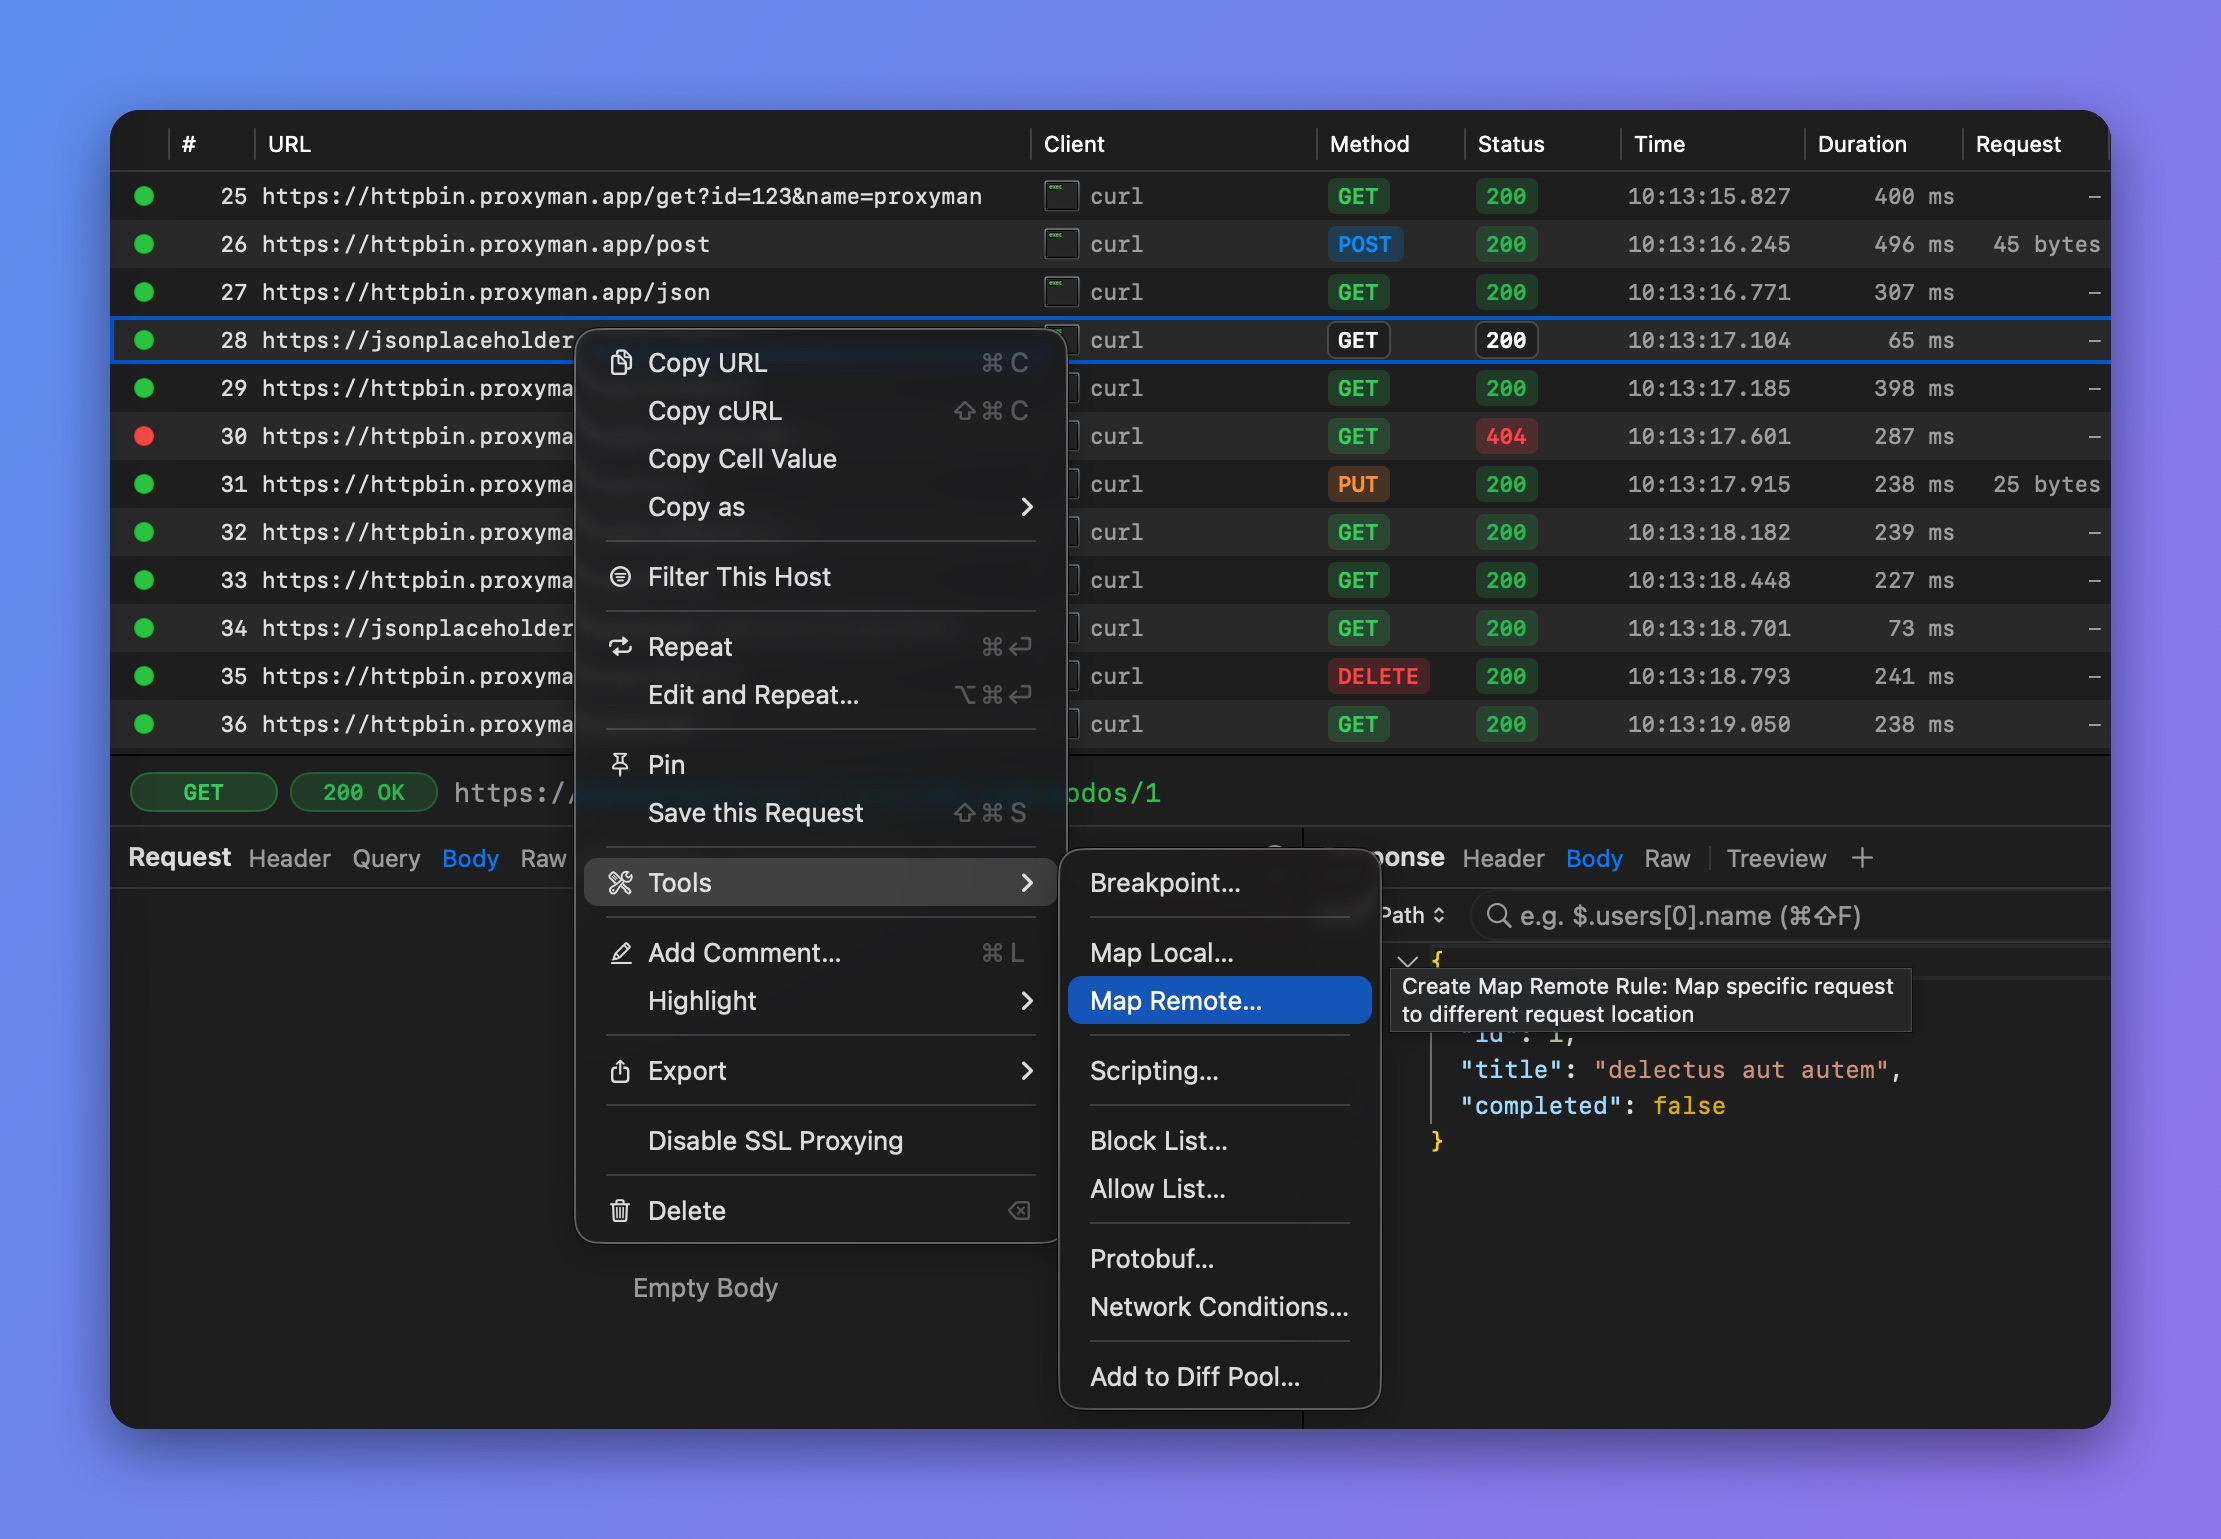Click the Delete trash icon

tap(620, 1211)
